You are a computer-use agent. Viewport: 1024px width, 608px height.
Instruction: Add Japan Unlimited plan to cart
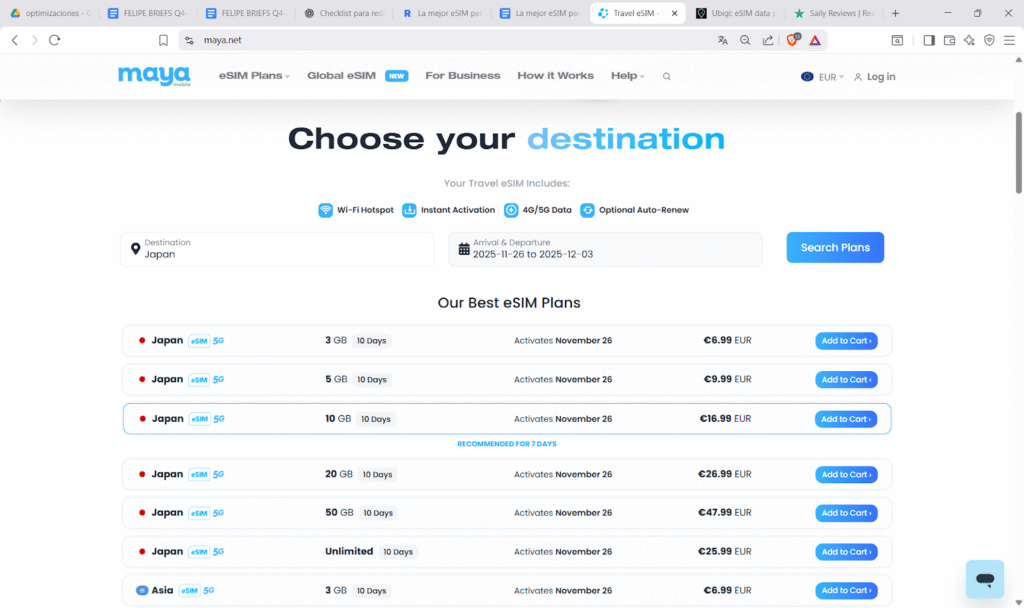point(846,552)
